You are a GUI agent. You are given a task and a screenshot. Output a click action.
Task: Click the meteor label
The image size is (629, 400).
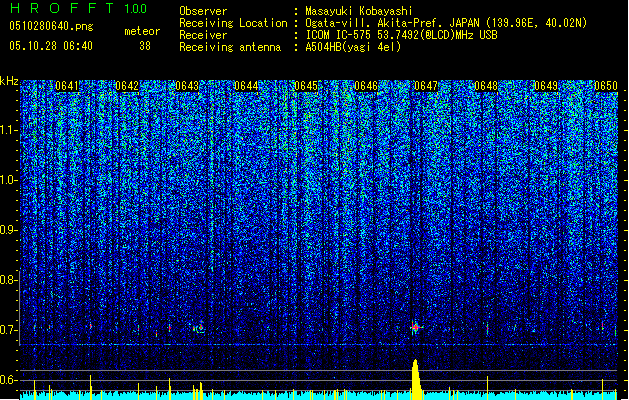pyautogui.click(x=142, y=31)
